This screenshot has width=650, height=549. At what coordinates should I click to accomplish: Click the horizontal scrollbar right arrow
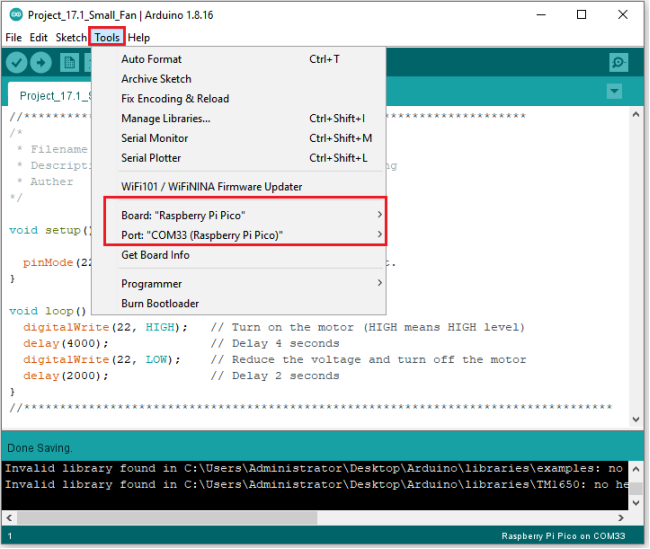coord(621,517)
